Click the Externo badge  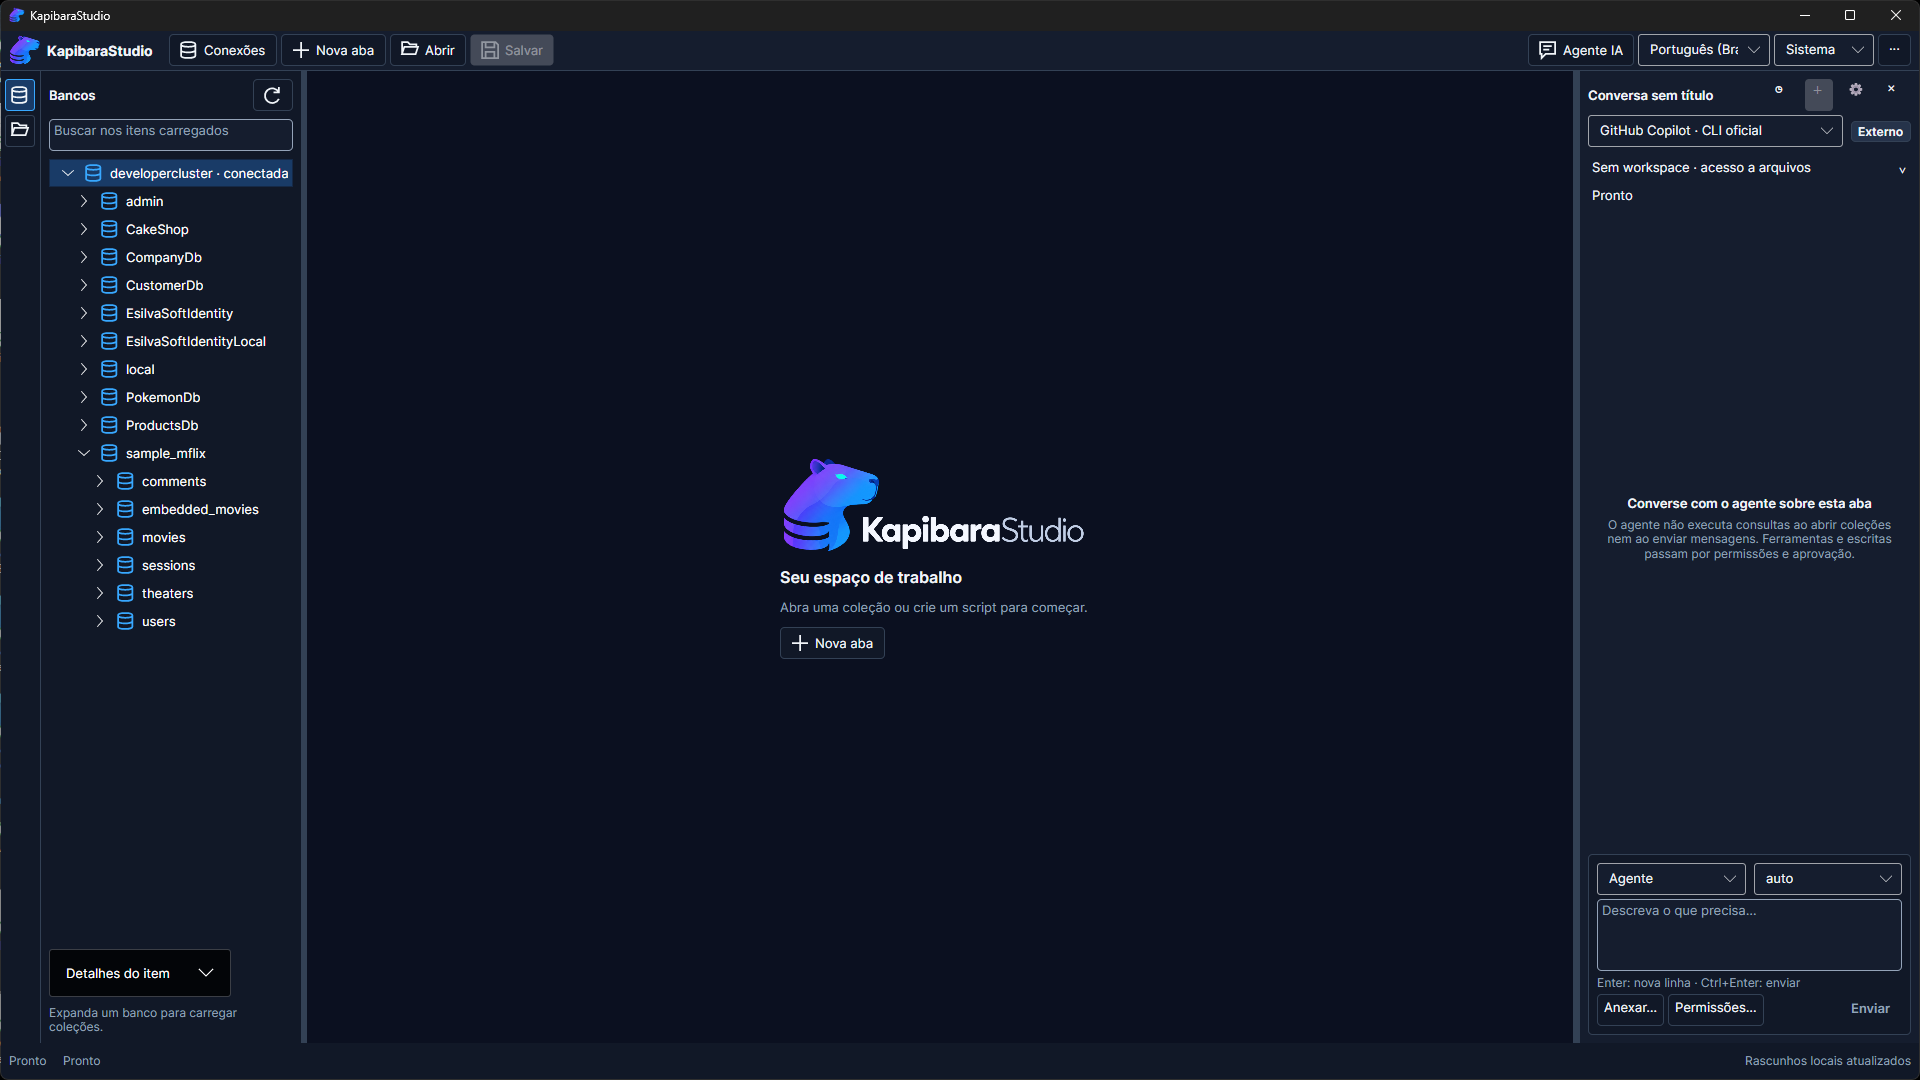click(x=1880, y=132)
